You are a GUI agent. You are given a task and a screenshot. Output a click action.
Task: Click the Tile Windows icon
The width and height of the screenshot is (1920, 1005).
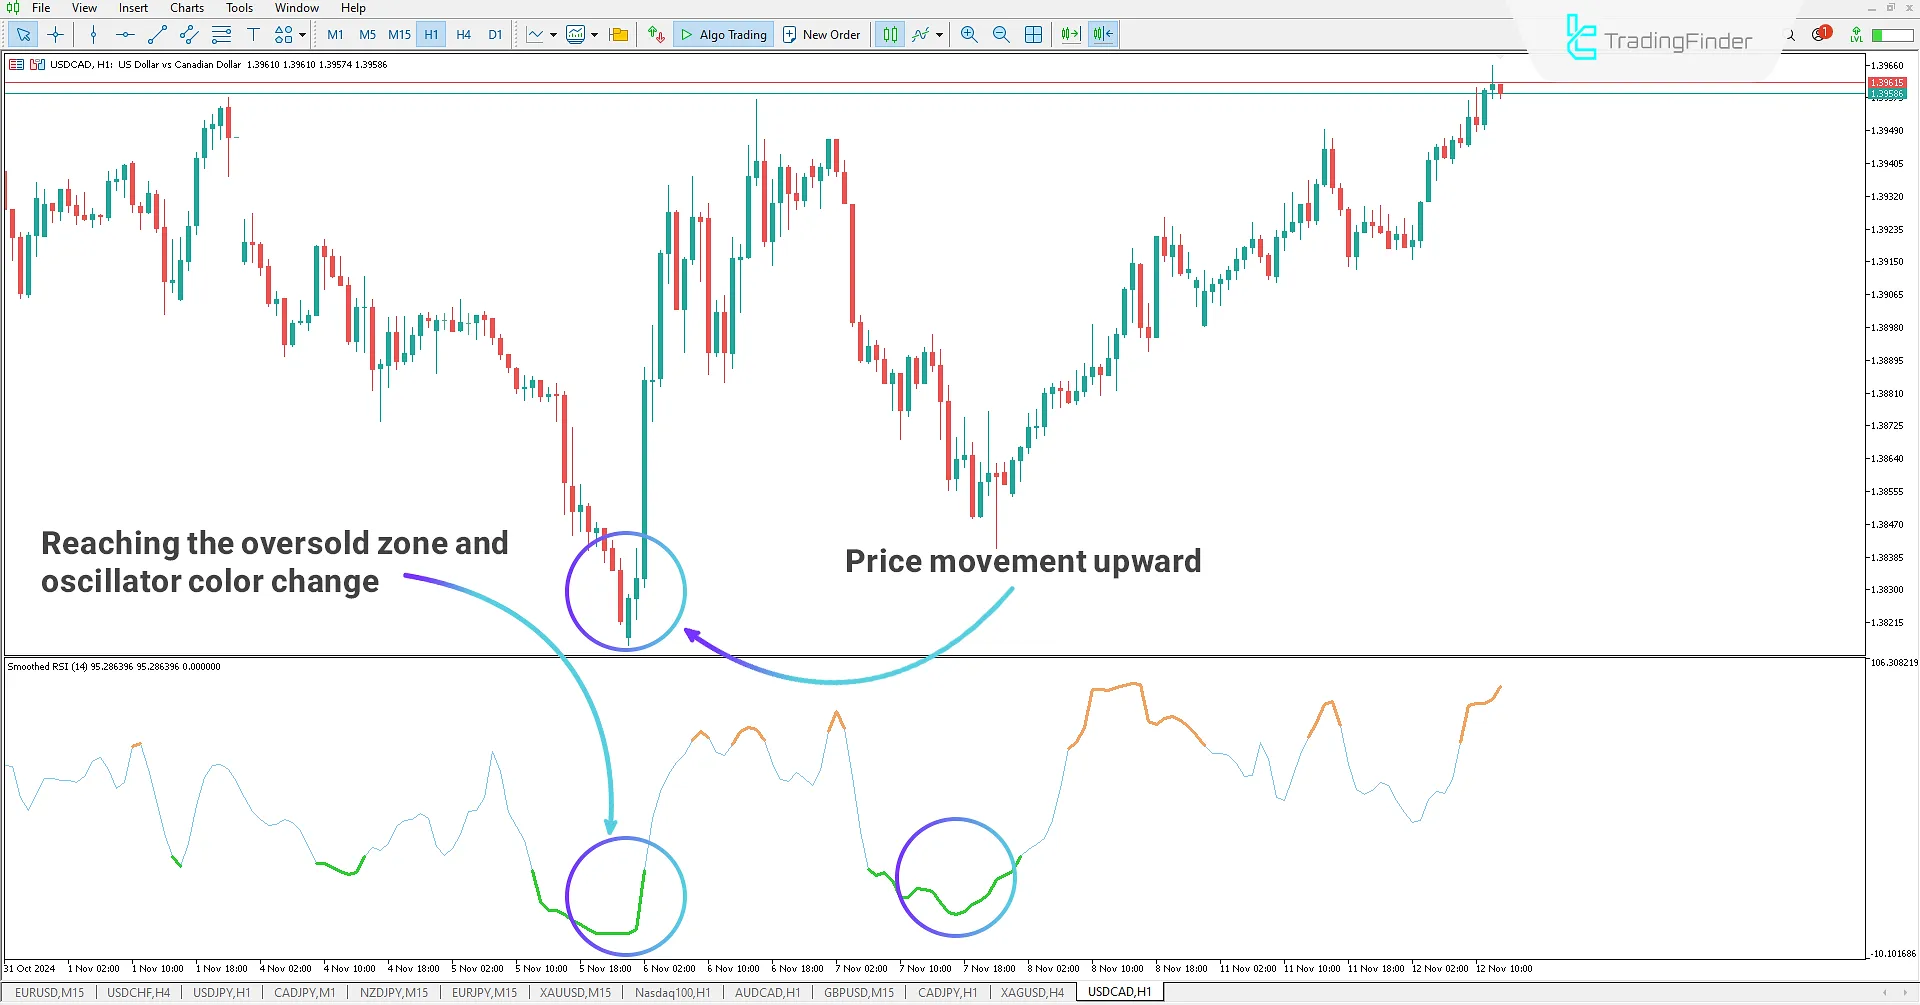[x=1033, y=34]
